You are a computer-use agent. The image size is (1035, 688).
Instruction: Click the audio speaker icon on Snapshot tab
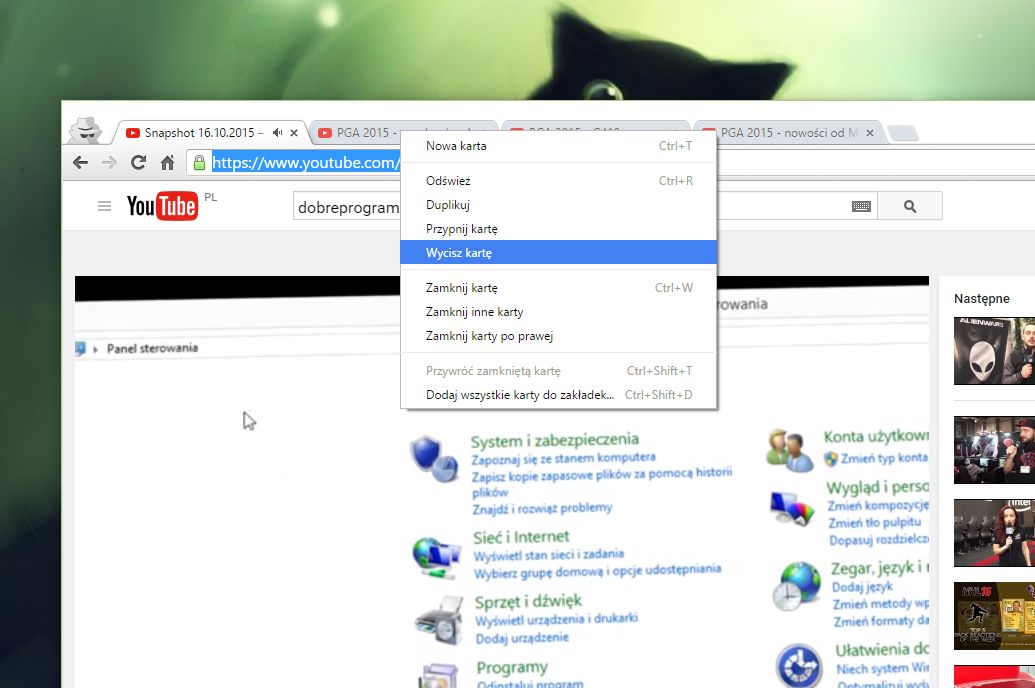[278, 133]
